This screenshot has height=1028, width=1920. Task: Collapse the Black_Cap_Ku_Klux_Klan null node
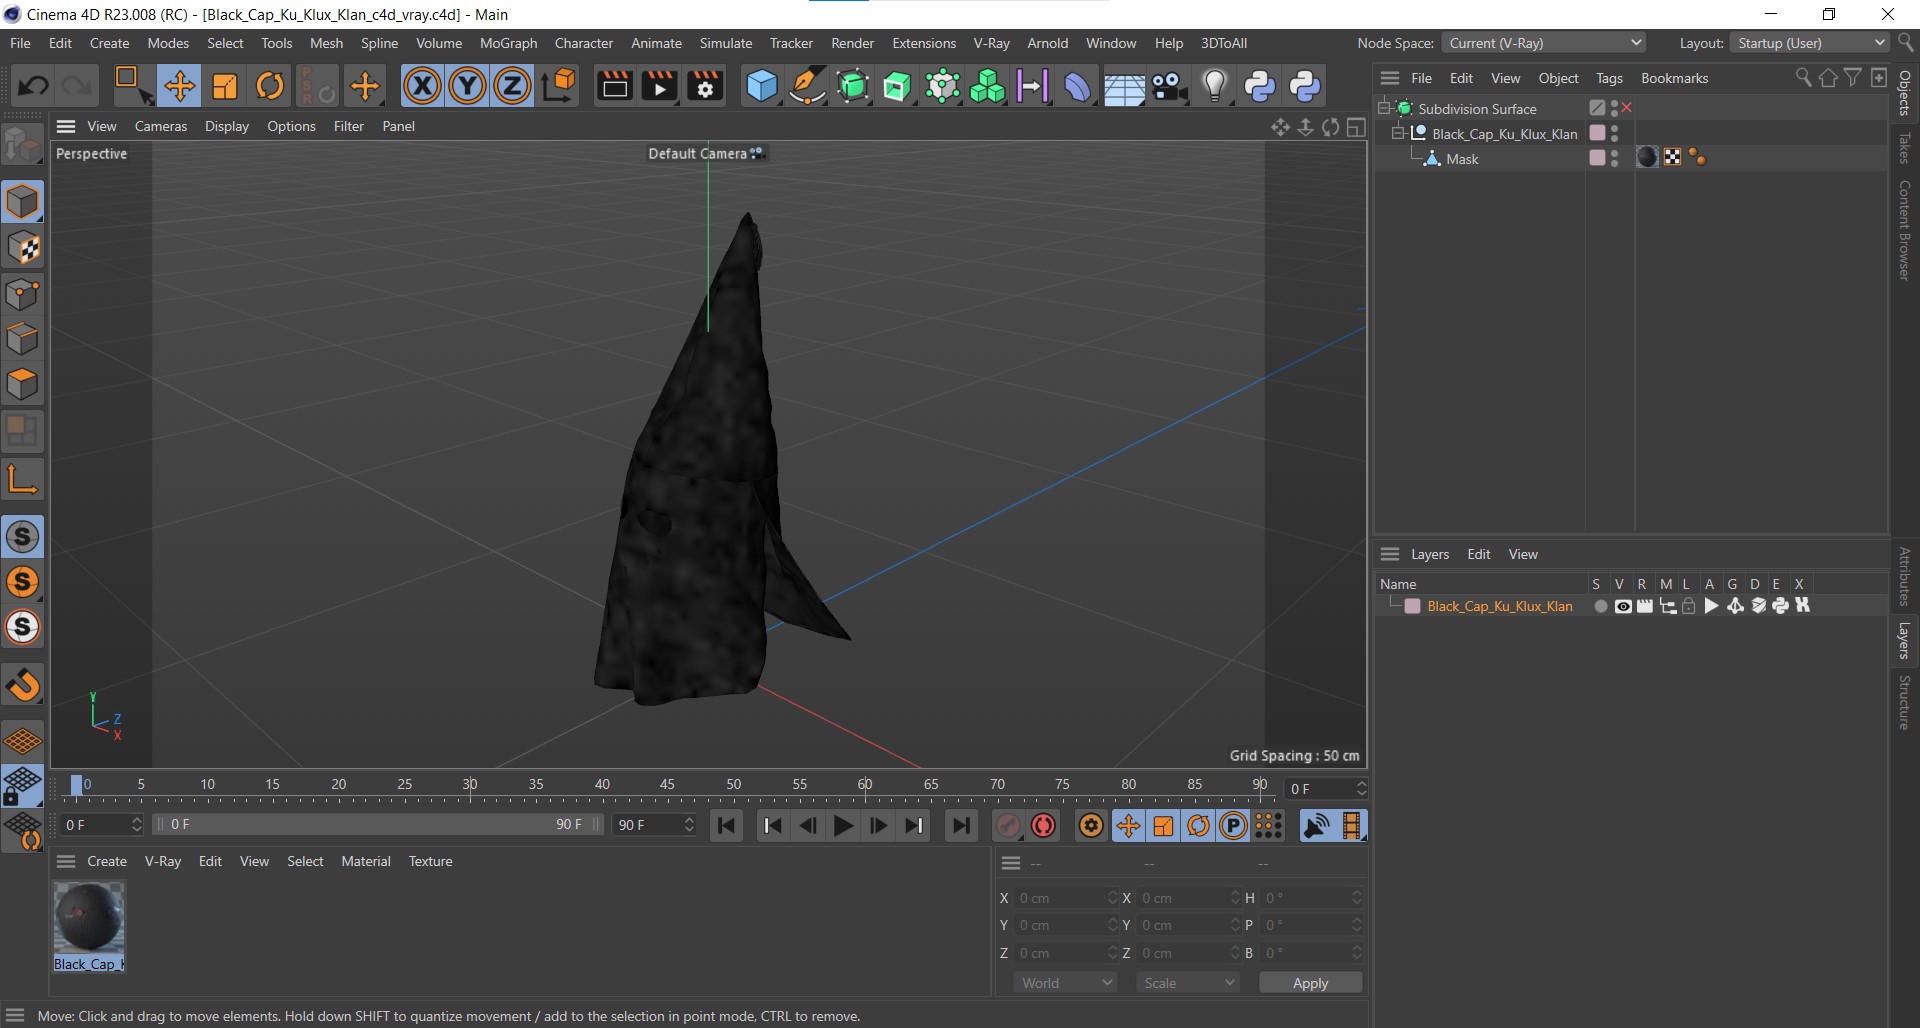(x=1398, y=133)
